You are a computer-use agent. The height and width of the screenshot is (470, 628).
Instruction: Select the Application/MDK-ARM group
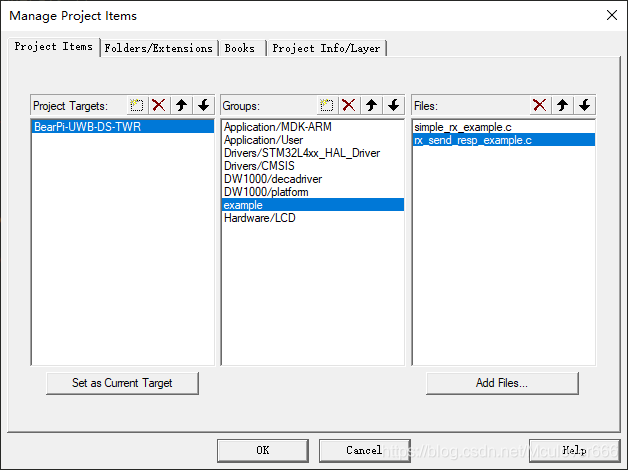point(313,127)
